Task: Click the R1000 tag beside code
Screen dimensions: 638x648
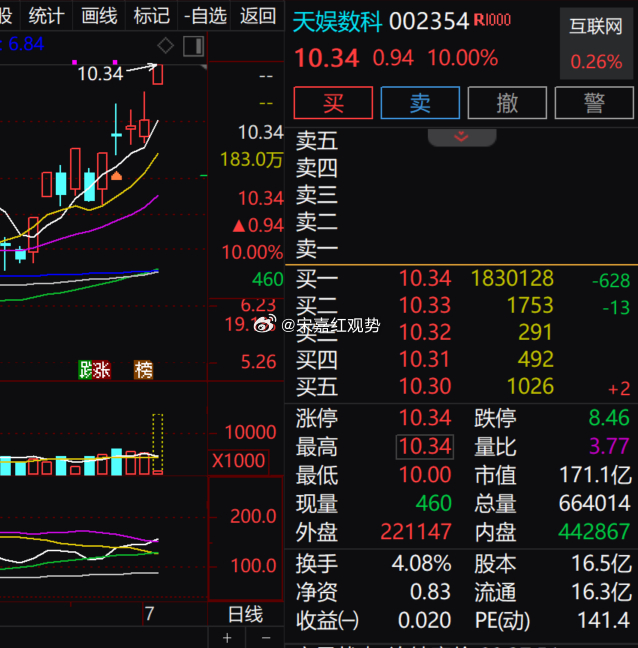Action: tap(492, 20)
